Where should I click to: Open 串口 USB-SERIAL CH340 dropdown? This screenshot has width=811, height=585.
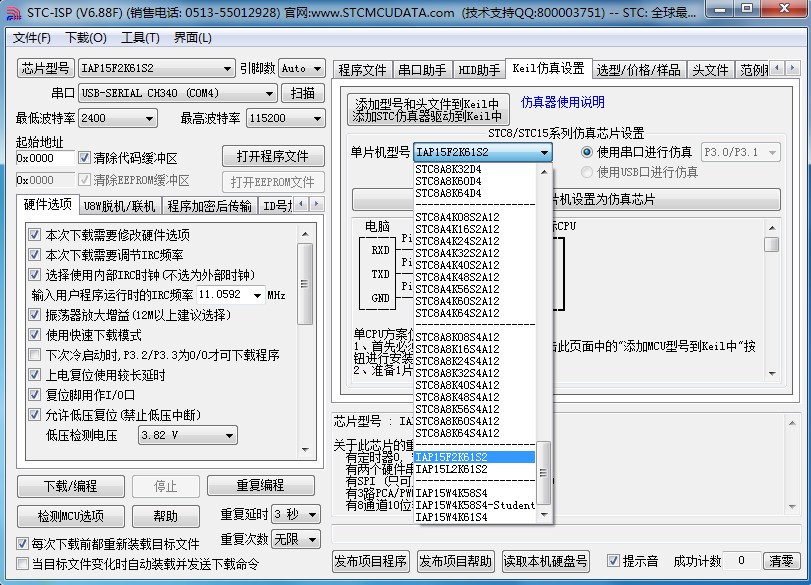177,93
